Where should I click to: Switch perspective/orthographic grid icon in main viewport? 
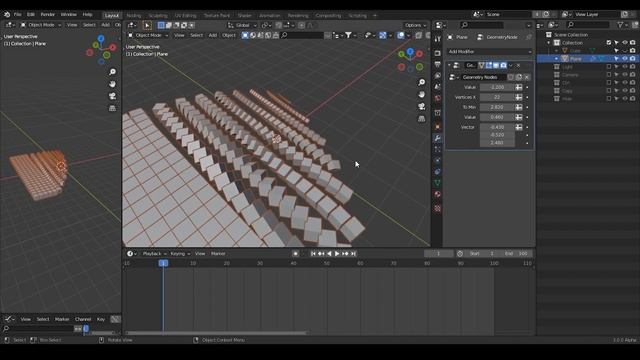422,119
